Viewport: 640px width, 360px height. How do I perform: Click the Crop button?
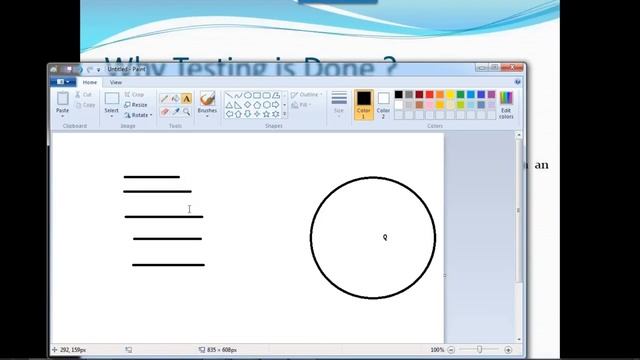(x=134, y=95)
